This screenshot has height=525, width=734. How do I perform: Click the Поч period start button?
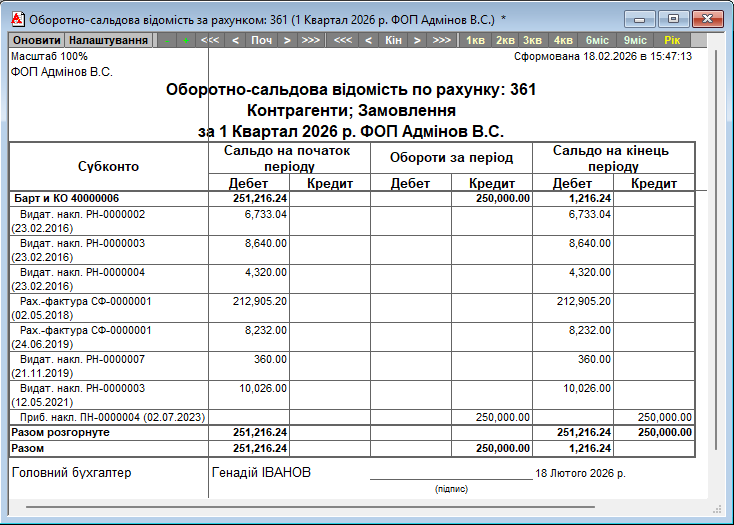[261, 40]
